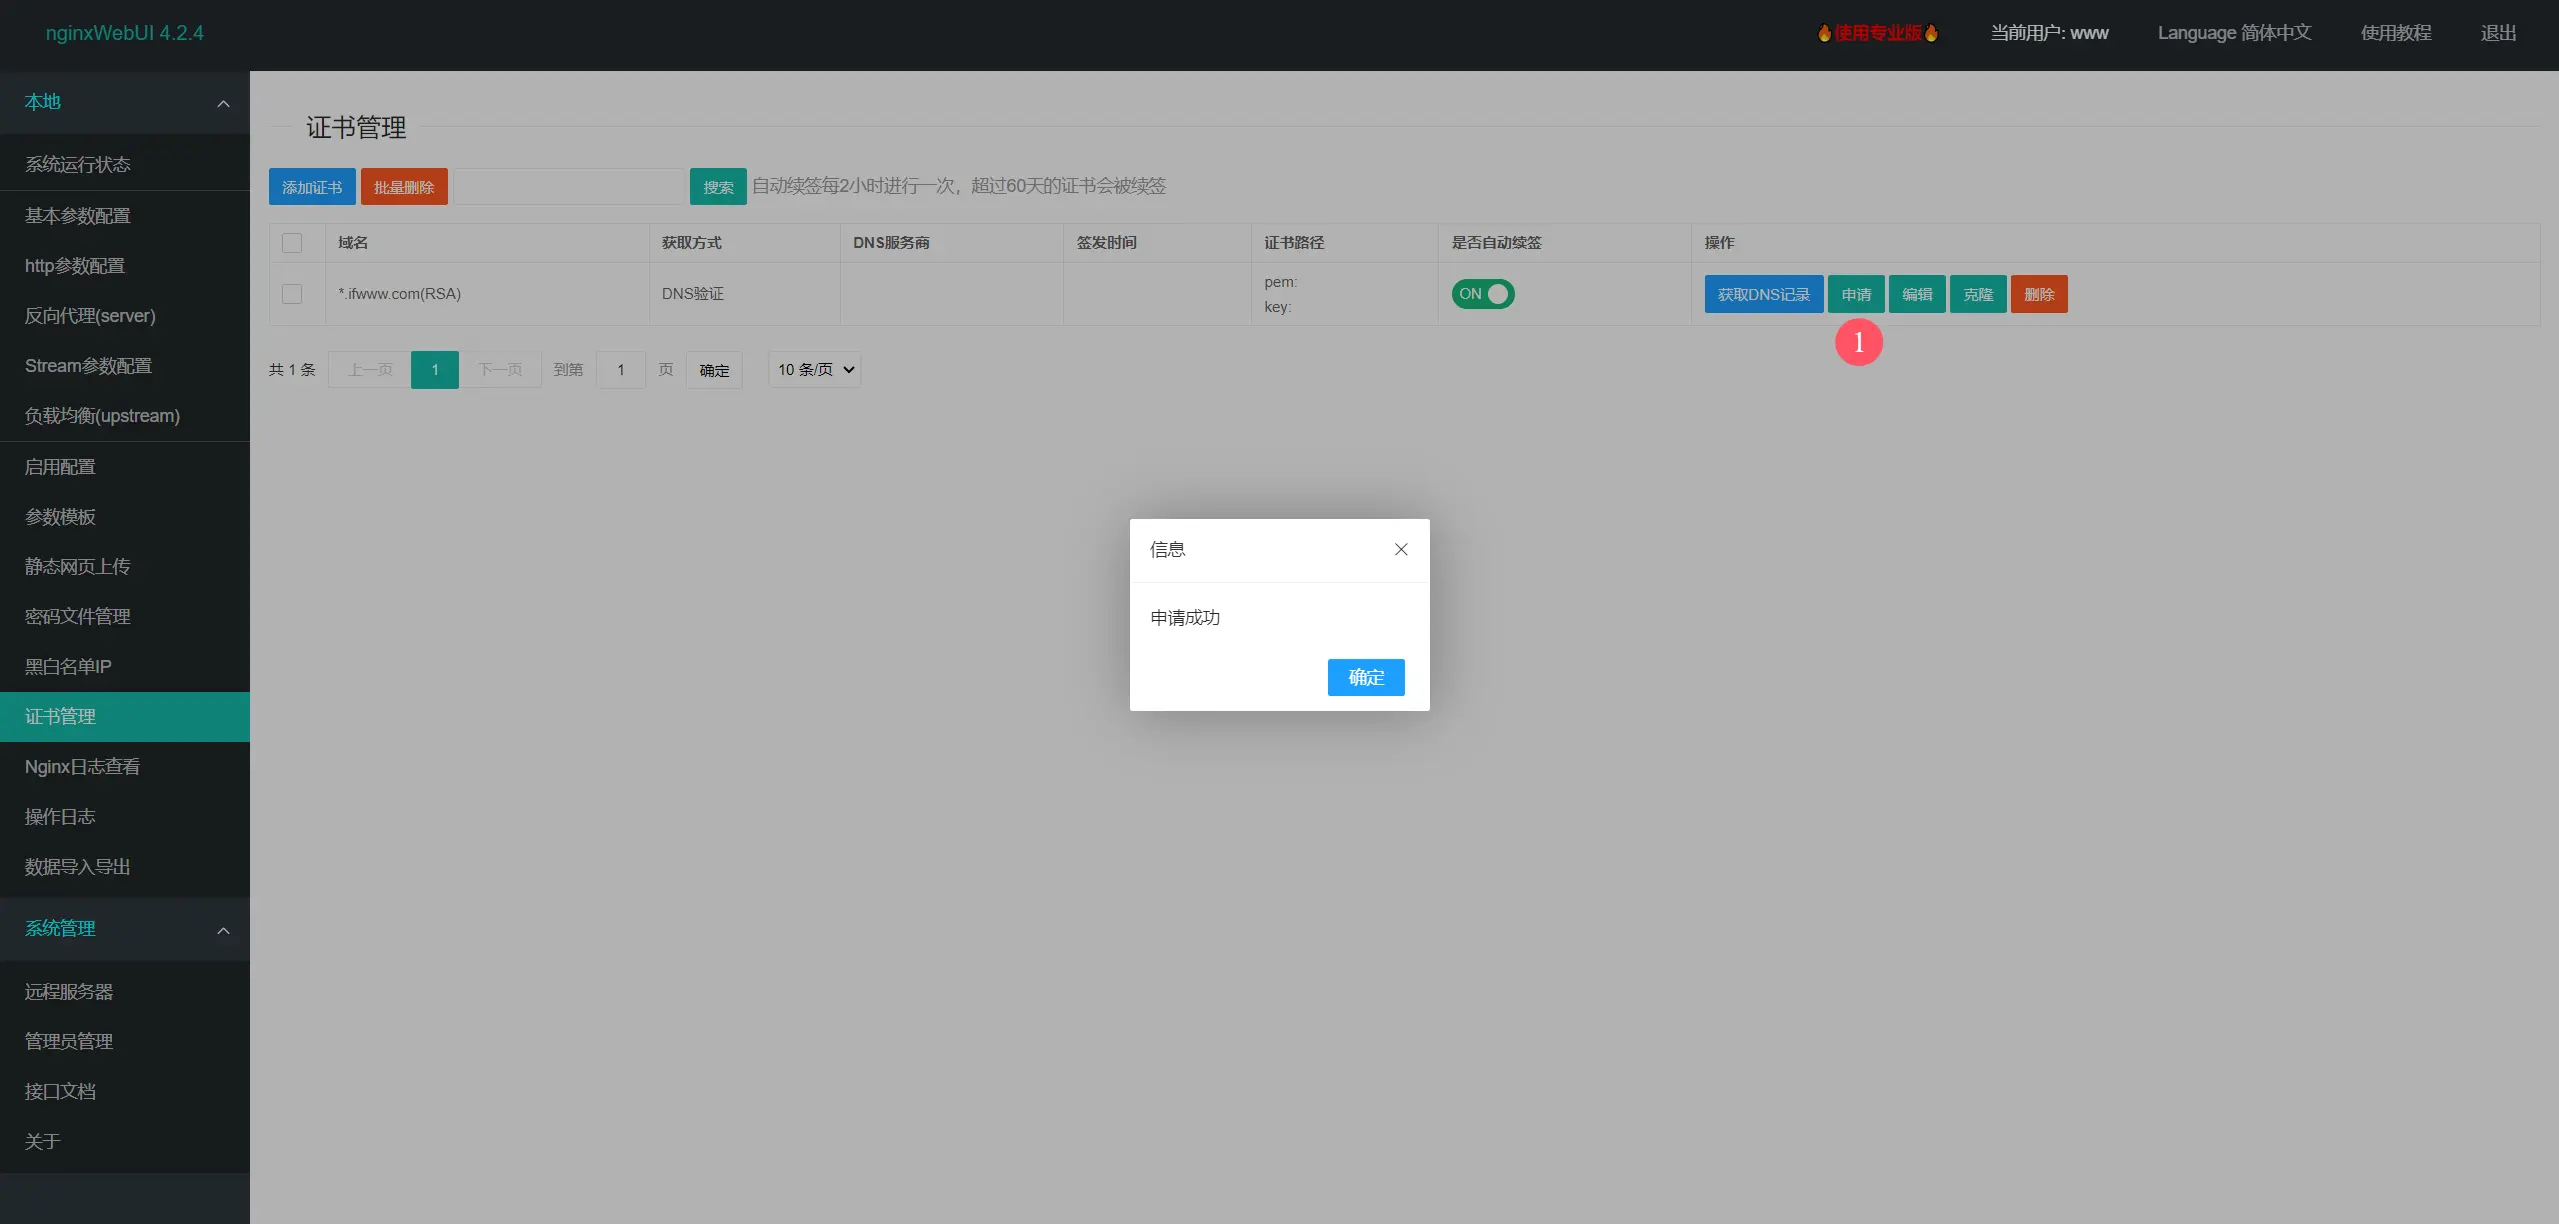Click the green 申请 button

(x=1855, y=294)
